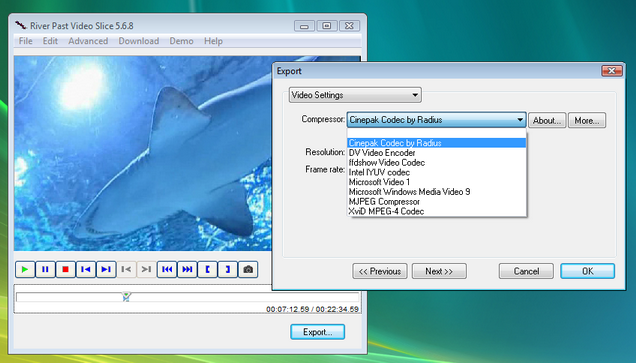Image resolution: width=636 pixels, height=363 pixels.
Task: Select the blank entry in compressor list
Action: 437,133
